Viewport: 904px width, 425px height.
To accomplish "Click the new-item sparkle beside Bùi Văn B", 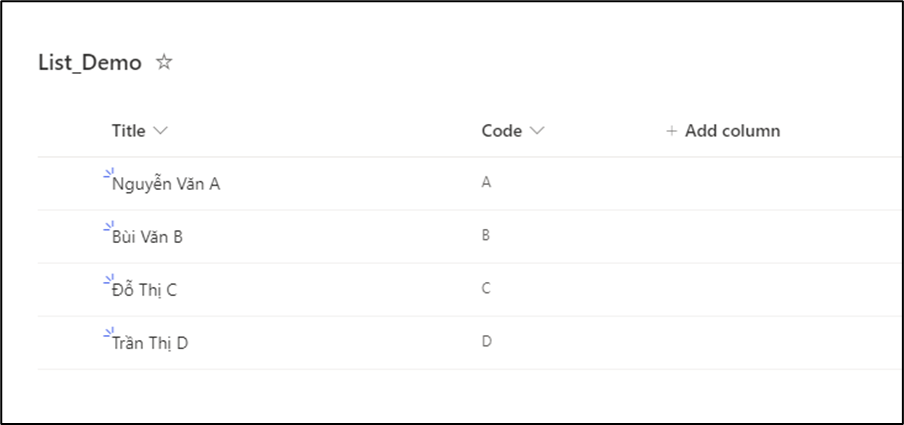I will point(107,228).
